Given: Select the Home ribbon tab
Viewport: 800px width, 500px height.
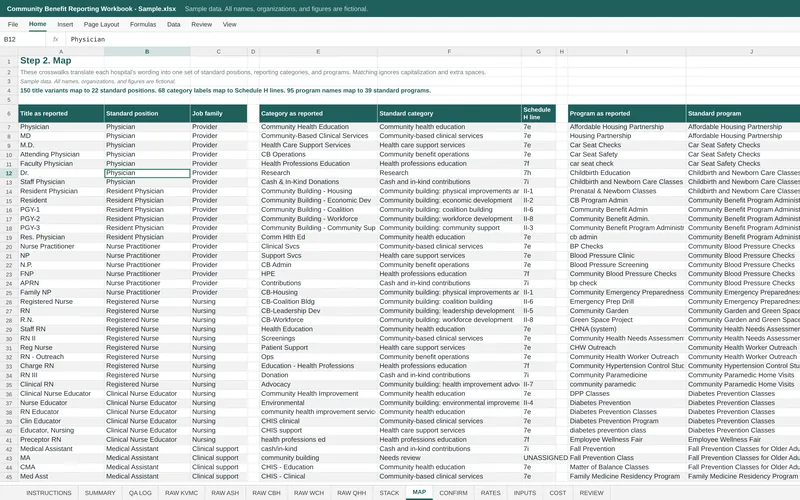Looking at the screenshot, I should pos(37,24).
